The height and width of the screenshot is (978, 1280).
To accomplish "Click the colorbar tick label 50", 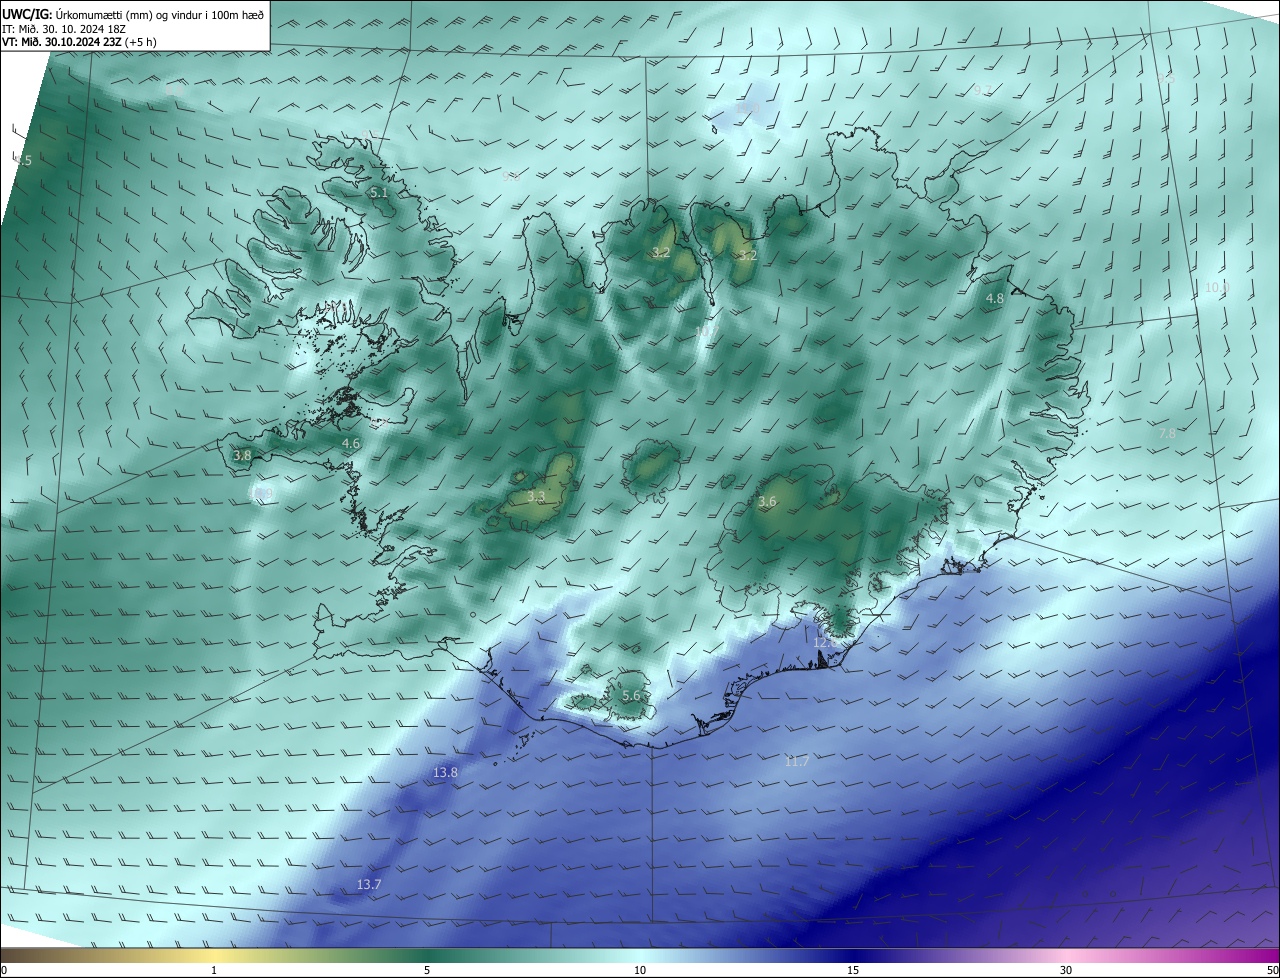I will pos(1273,970).
